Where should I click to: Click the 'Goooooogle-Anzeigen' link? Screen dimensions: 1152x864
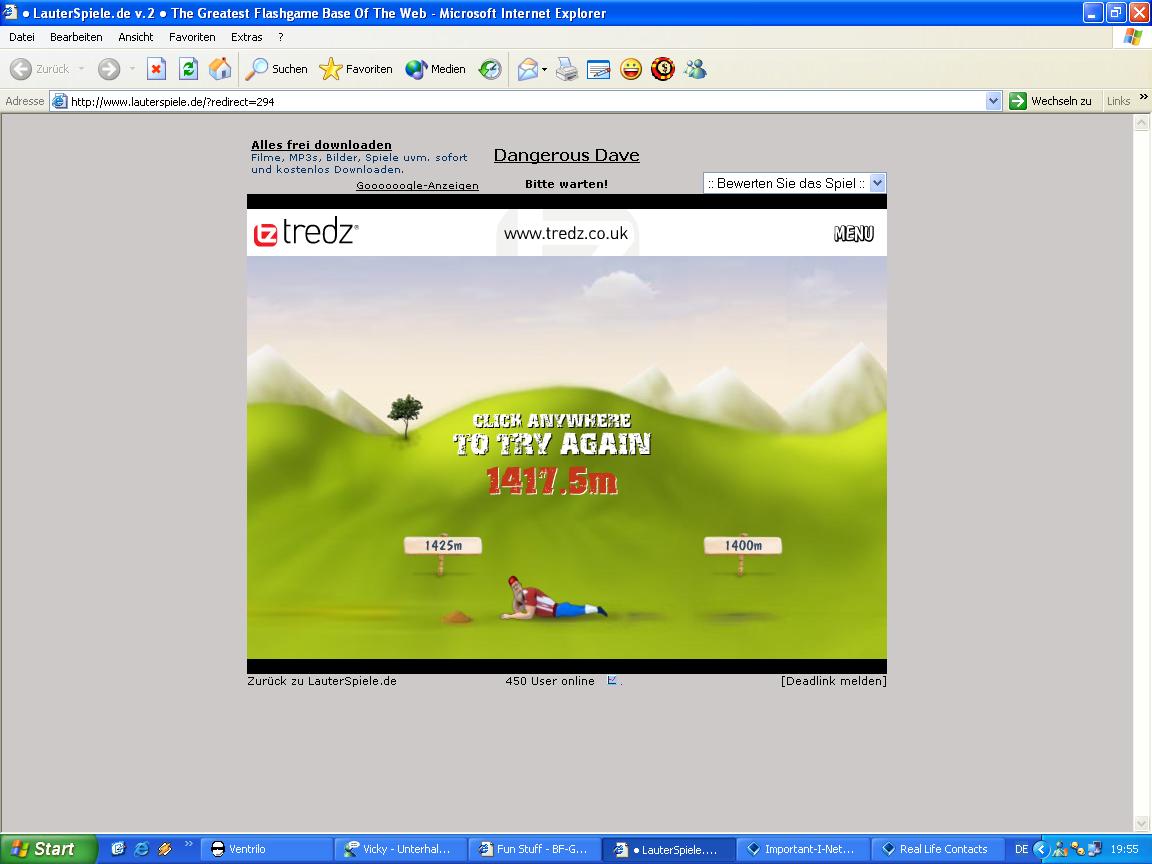click(417, 186)
